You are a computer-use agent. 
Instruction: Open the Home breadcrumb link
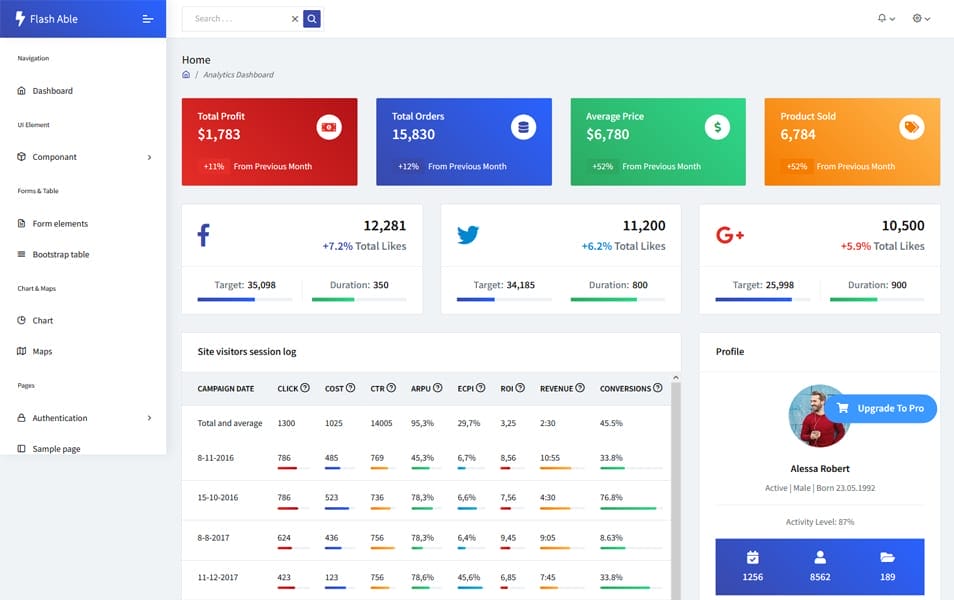tap(184, 74)
